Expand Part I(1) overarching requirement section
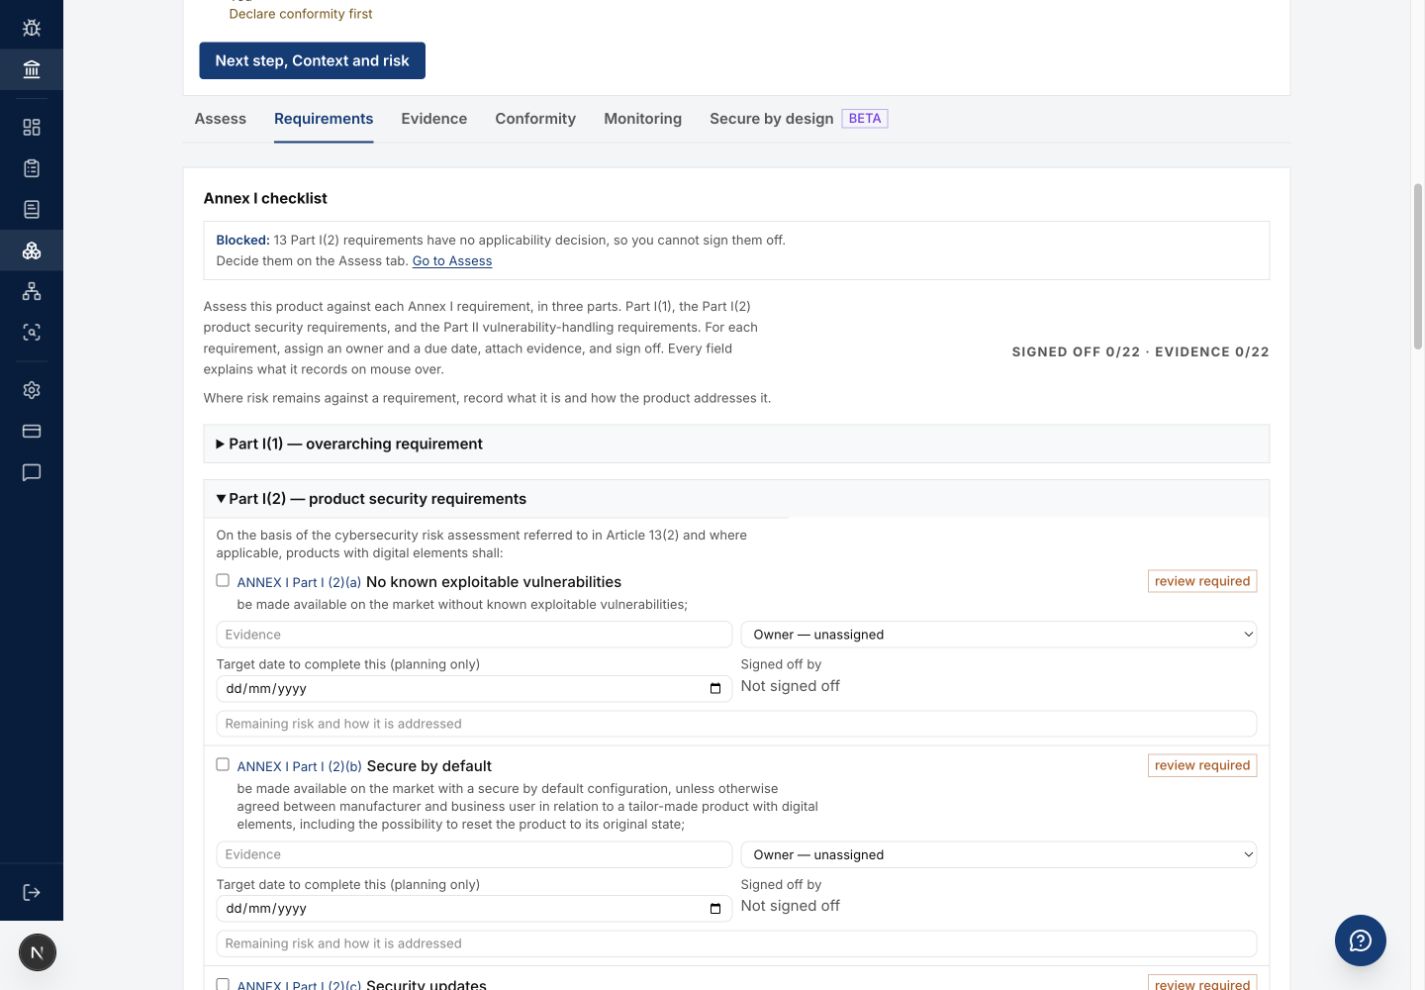Image resolution: width=1425 pixels, height=990 pixels. click(x=736, y=443)
